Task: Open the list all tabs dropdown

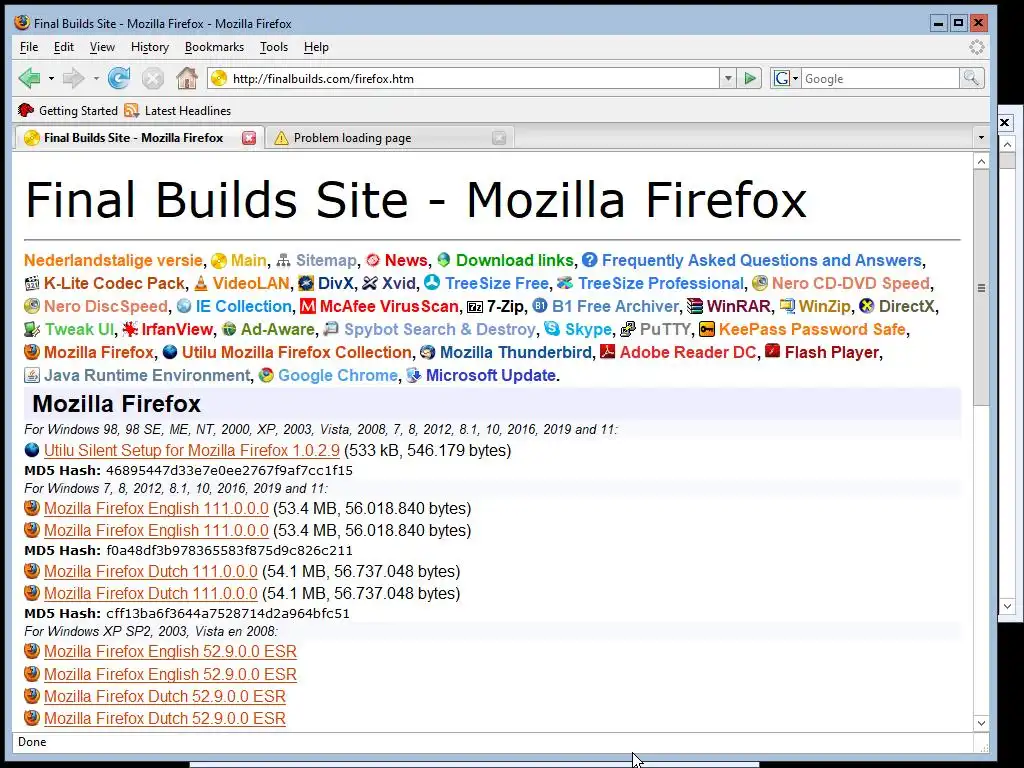Action: coord(981,138)
